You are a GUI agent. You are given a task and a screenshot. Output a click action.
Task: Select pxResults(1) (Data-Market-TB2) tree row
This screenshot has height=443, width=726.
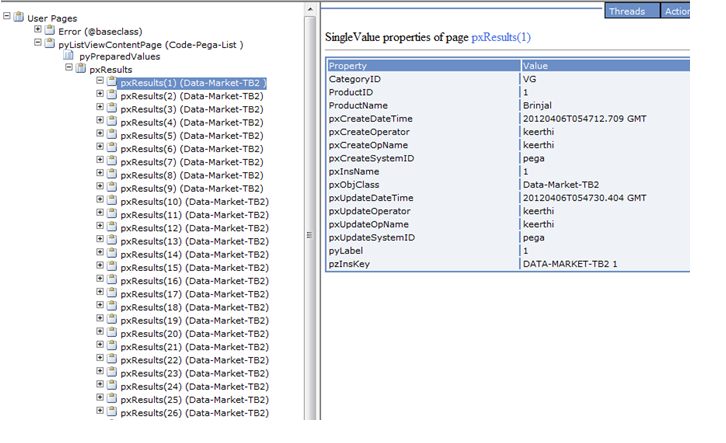(x=193, y=83)
